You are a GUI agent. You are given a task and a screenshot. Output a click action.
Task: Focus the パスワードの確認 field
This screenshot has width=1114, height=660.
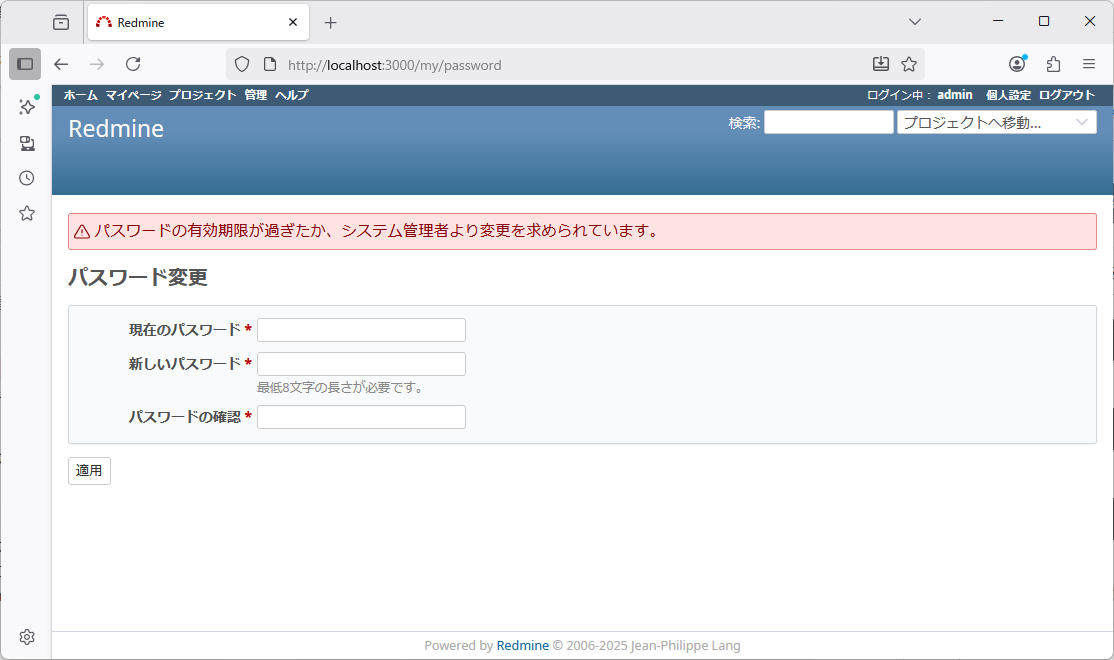[362, 417]
